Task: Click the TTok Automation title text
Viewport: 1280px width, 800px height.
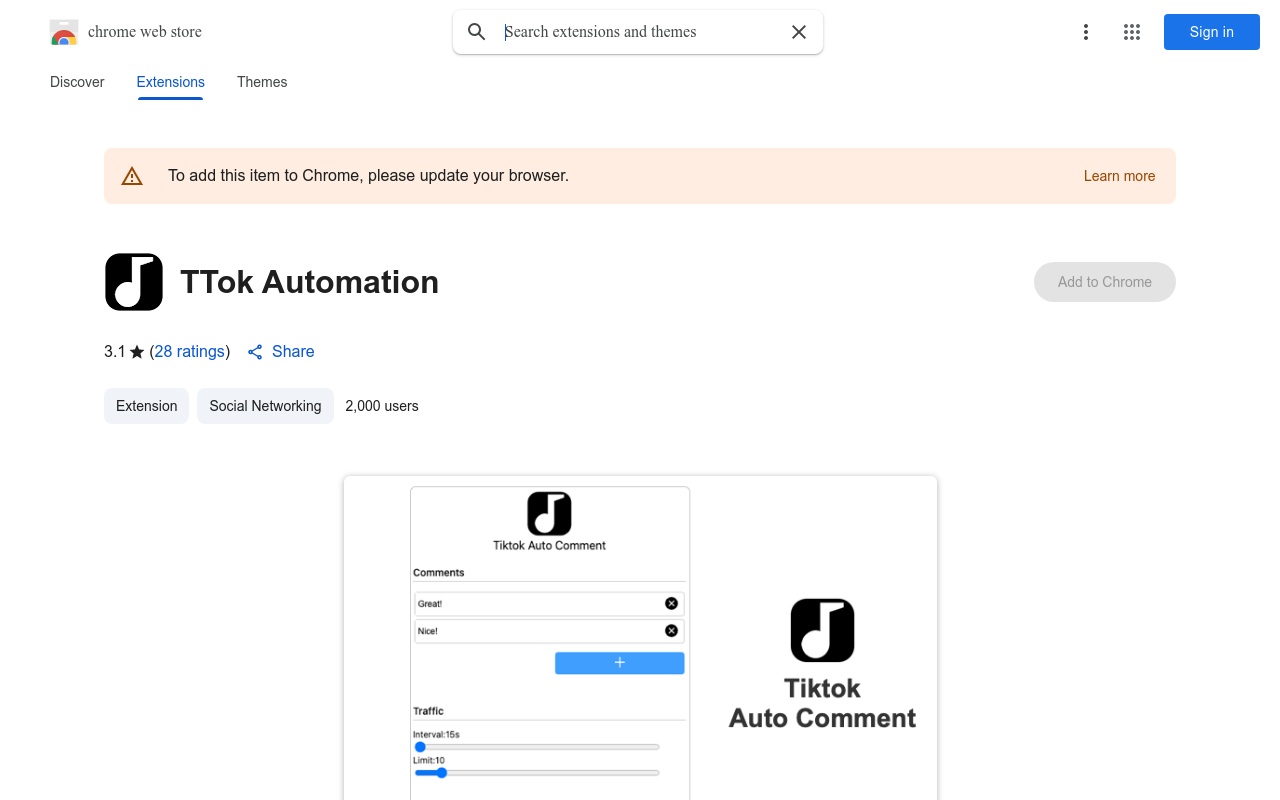Action: pyautogui.click(x=309, y=282)
